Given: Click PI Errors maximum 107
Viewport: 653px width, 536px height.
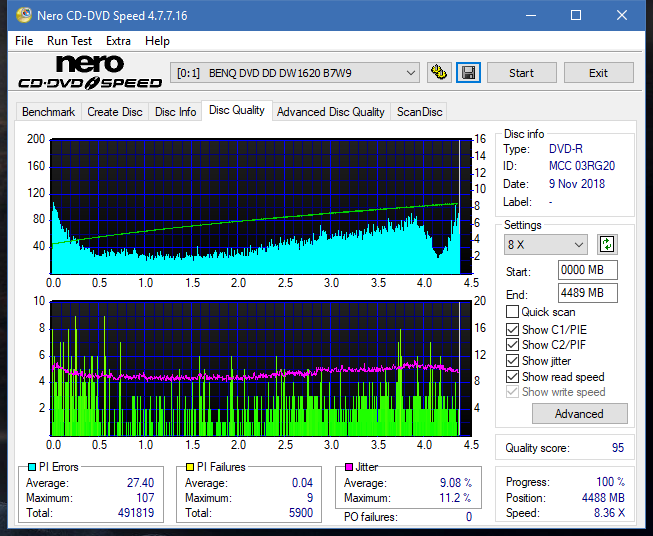Looking at the screenshot, I should (145, 498).
